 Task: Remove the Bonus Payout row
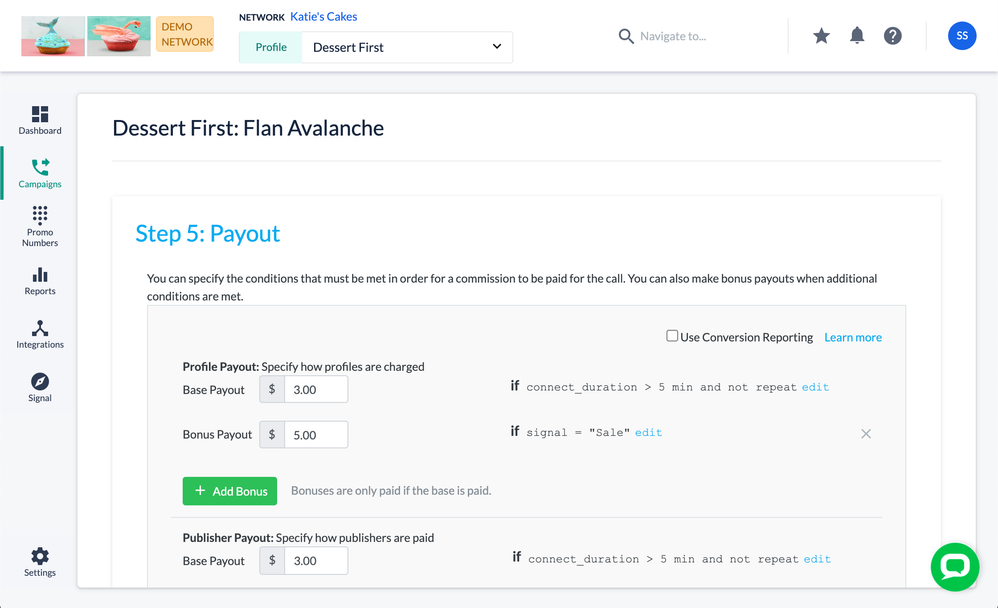point(866,434)
